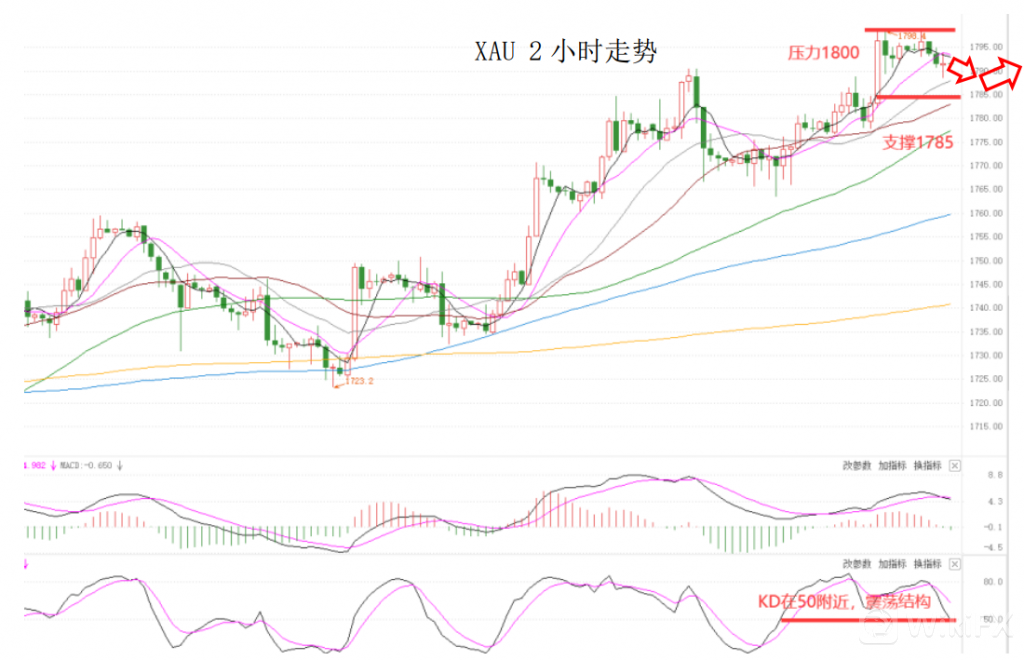1024x660 pixels.
Task: Click the arrow at KD panel's top-left
Action: click(25, 564)
